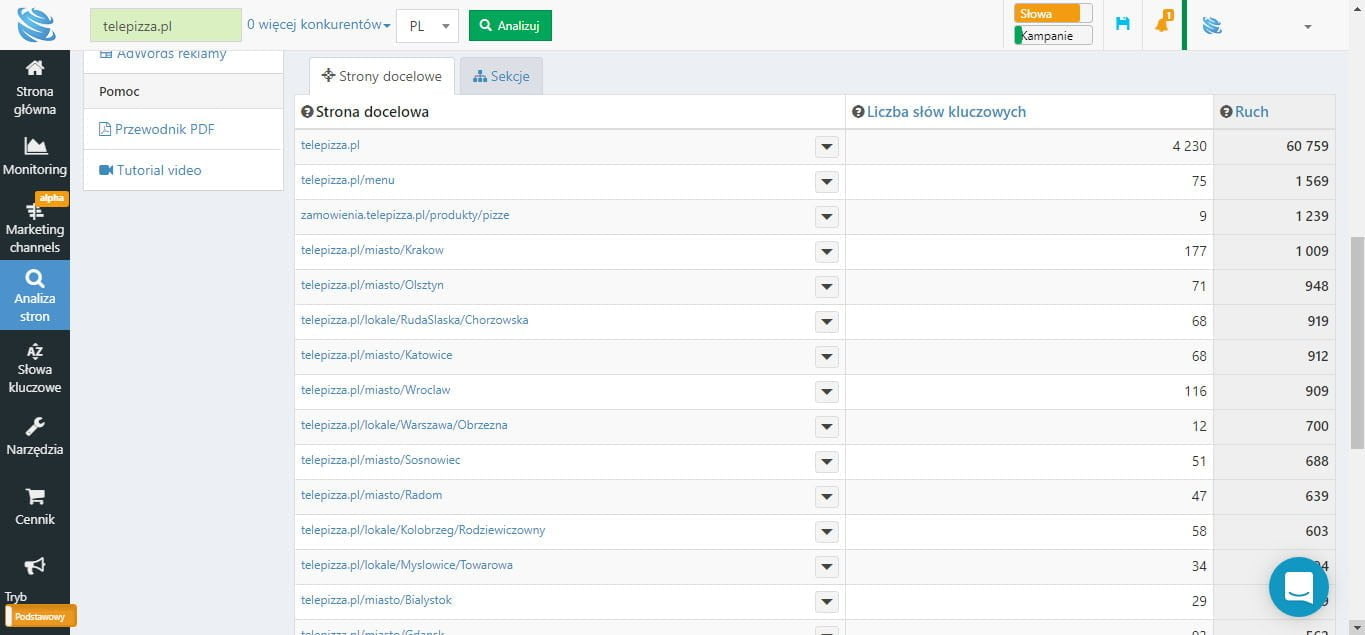Expand dropdown arrow for telepizza.pl/menu row

[826, 182]
